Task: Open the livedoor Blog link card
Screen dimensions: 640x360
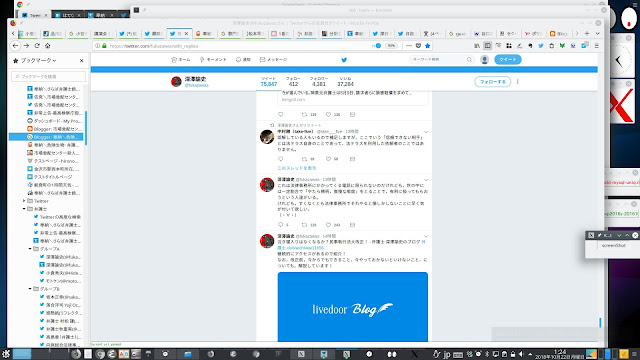Action: pos(353,307)
